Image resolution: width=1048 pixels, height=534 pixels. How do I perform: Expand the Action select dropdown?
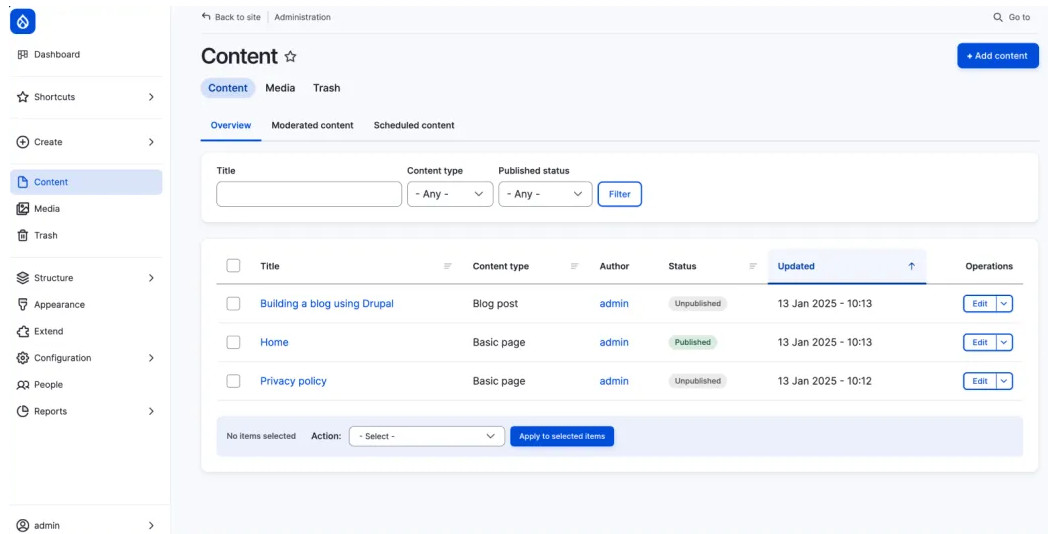[x=426, y=436]
